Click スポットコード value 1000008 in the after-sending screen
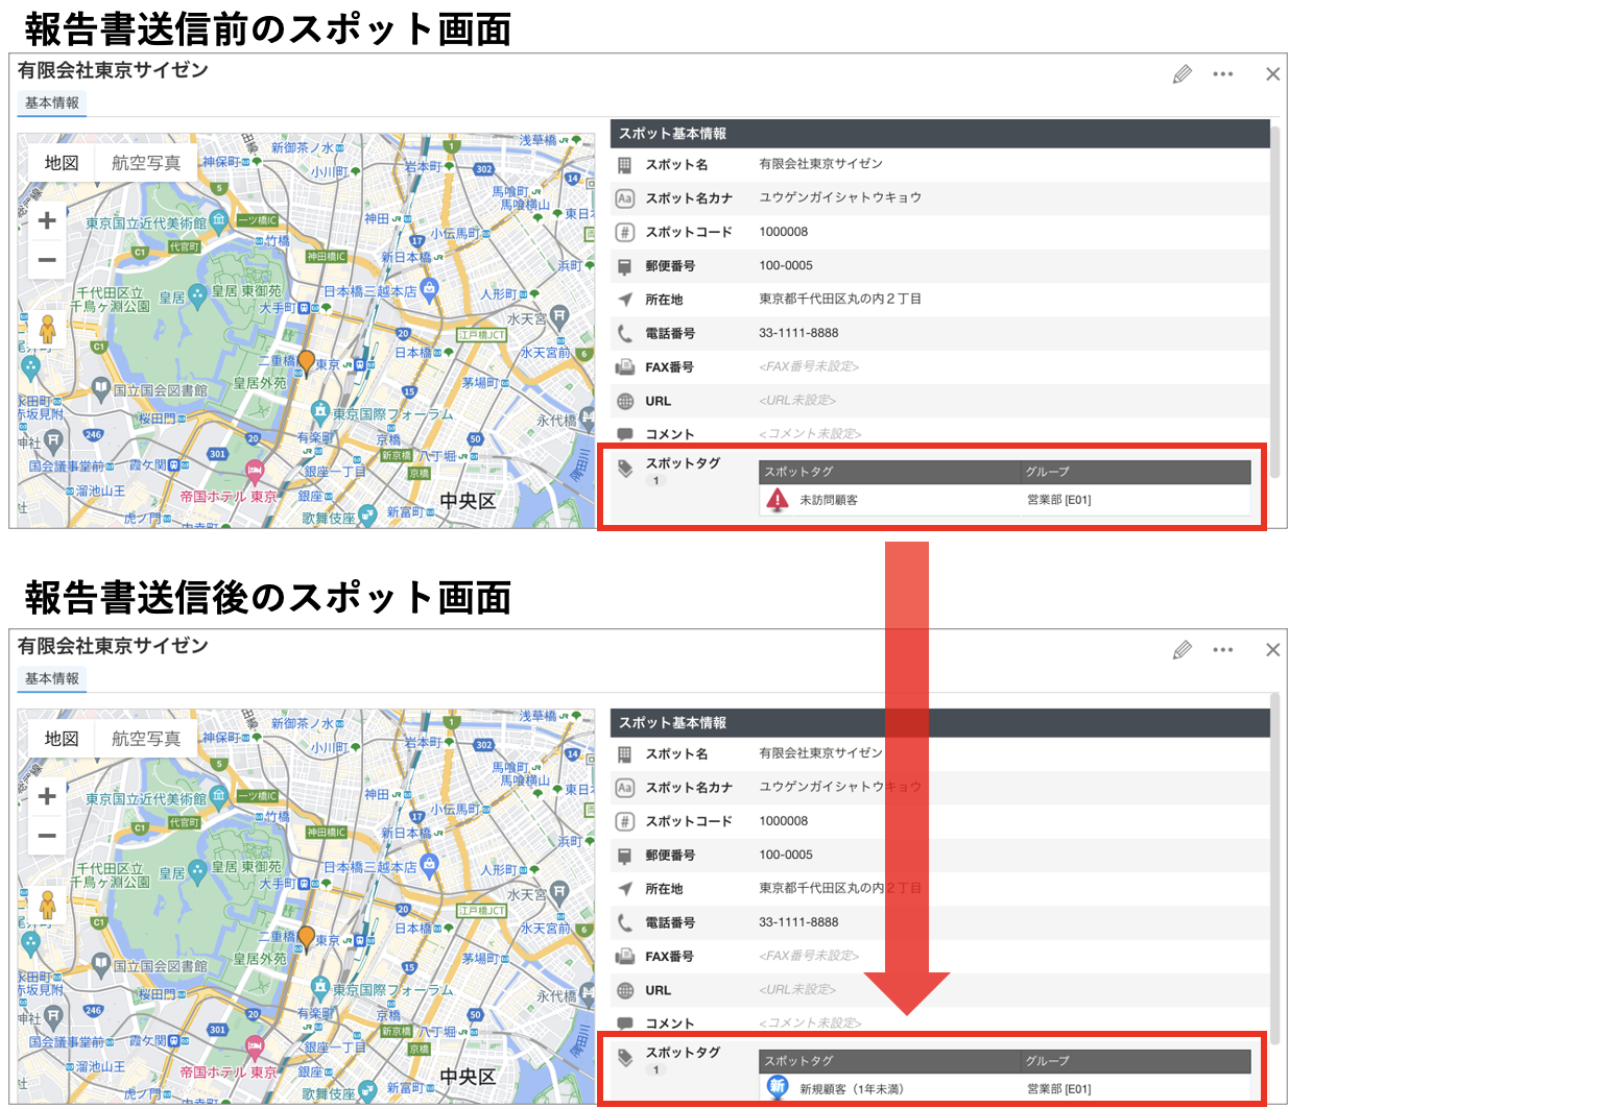 tap(783, 821)
